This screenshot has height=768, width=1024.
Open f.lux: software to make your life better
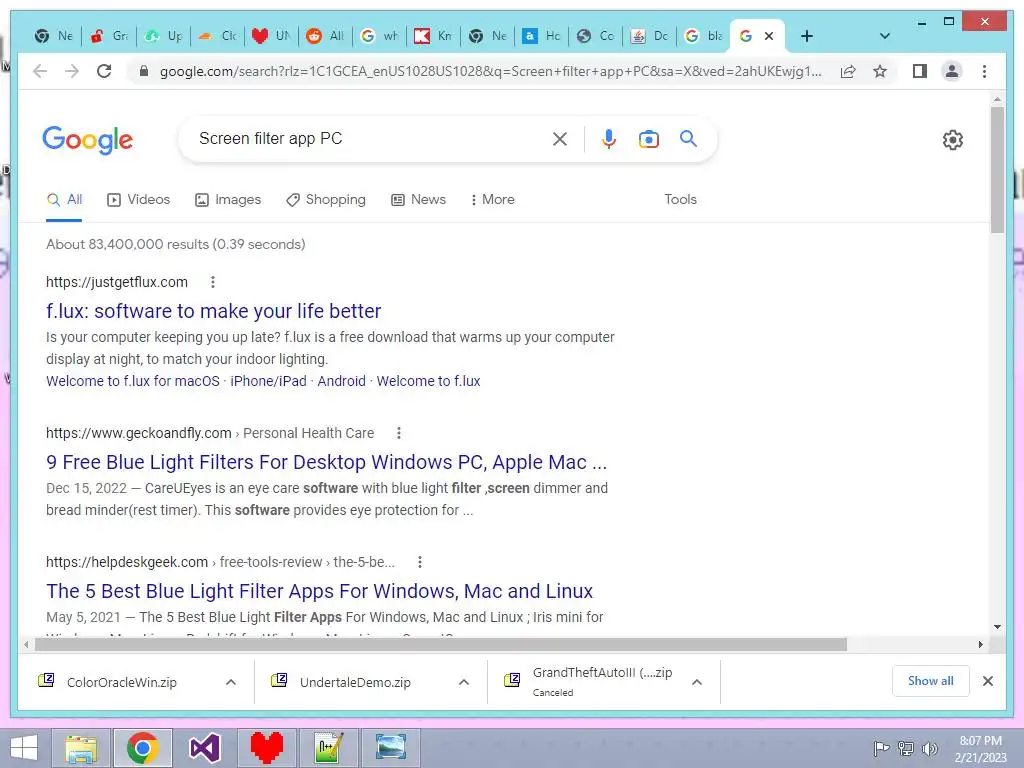click(x=214, y=312)
